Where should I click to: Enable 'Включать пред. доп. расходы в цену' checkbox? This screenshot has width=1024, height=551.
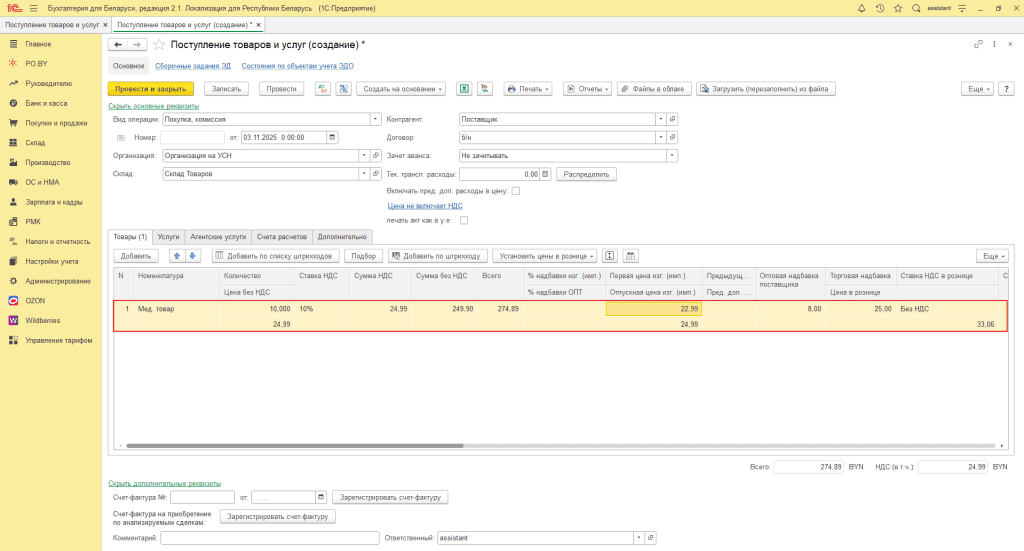click(x=516, y=190)
